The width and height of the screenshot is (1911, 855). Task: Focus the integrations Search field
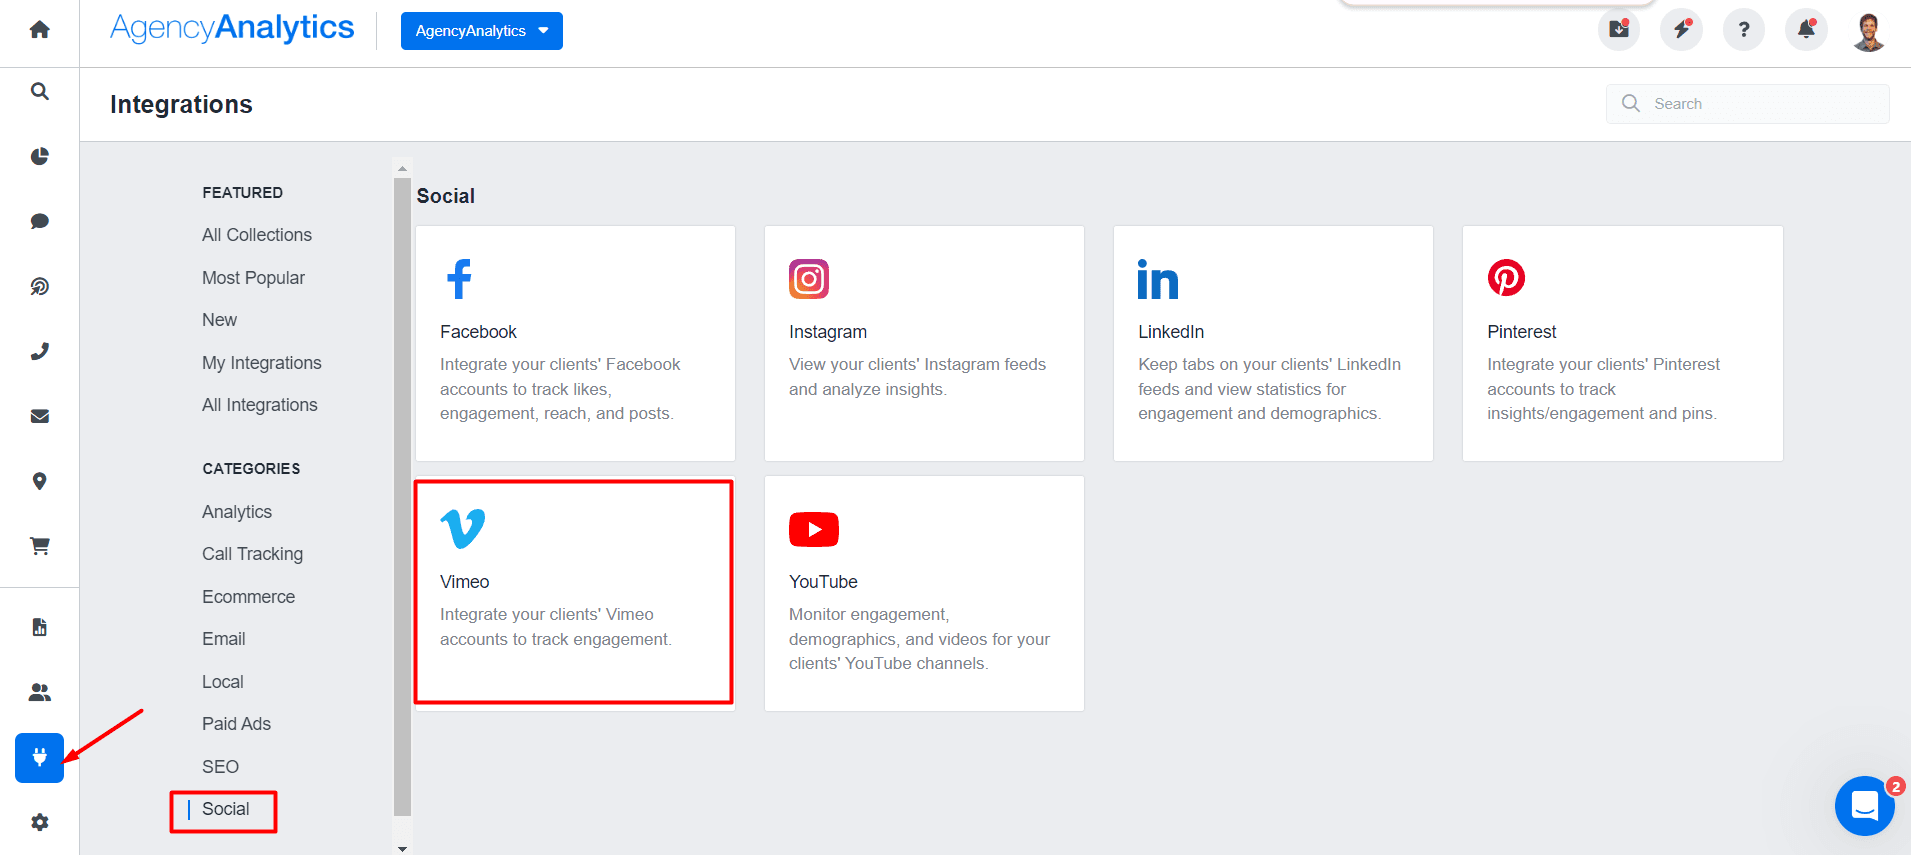pos(1748,104)
